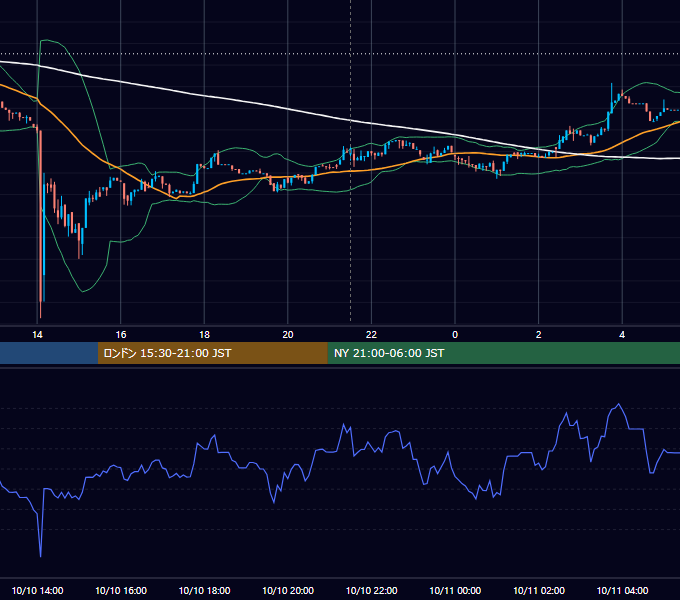This screenshot has width=680, height=600.
Task: Click the 14 hour axis label
Action: click(37, 335)
